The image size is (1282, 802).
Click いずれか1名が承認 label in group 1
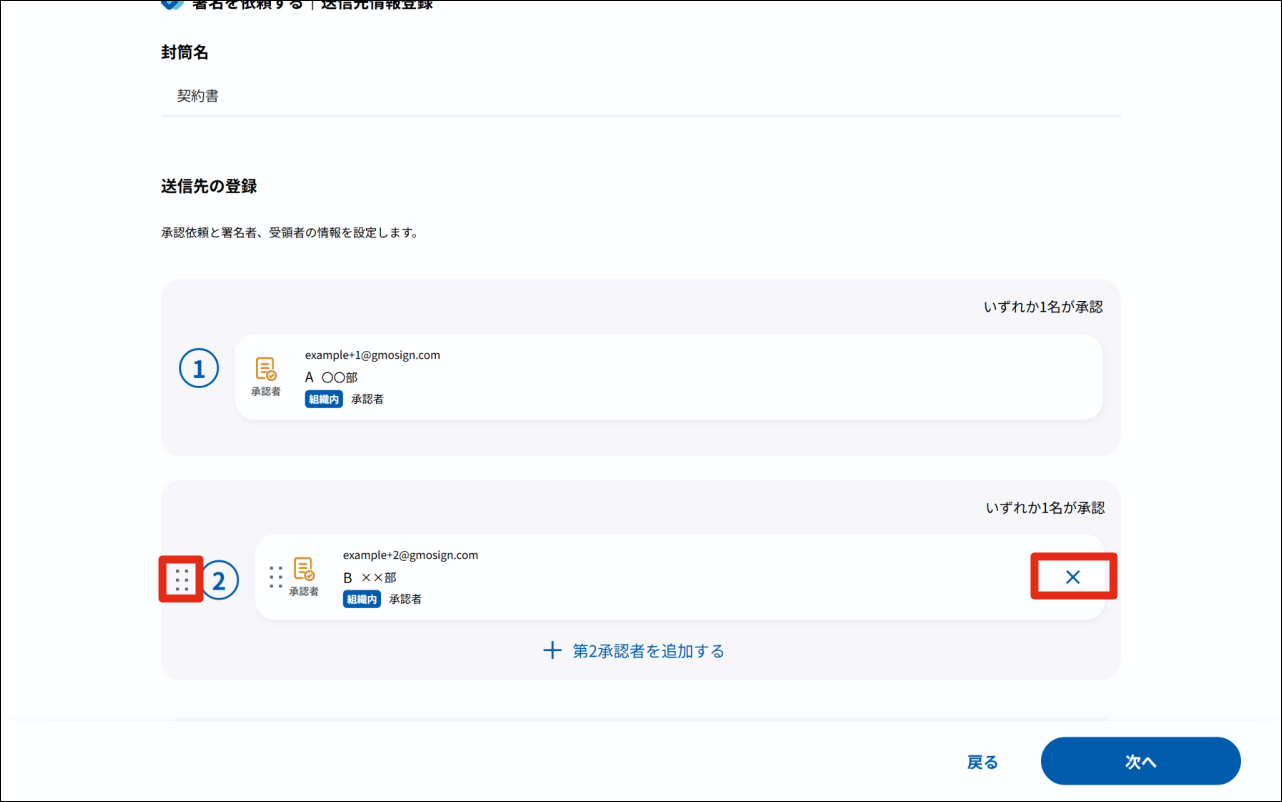point(1043,307)
